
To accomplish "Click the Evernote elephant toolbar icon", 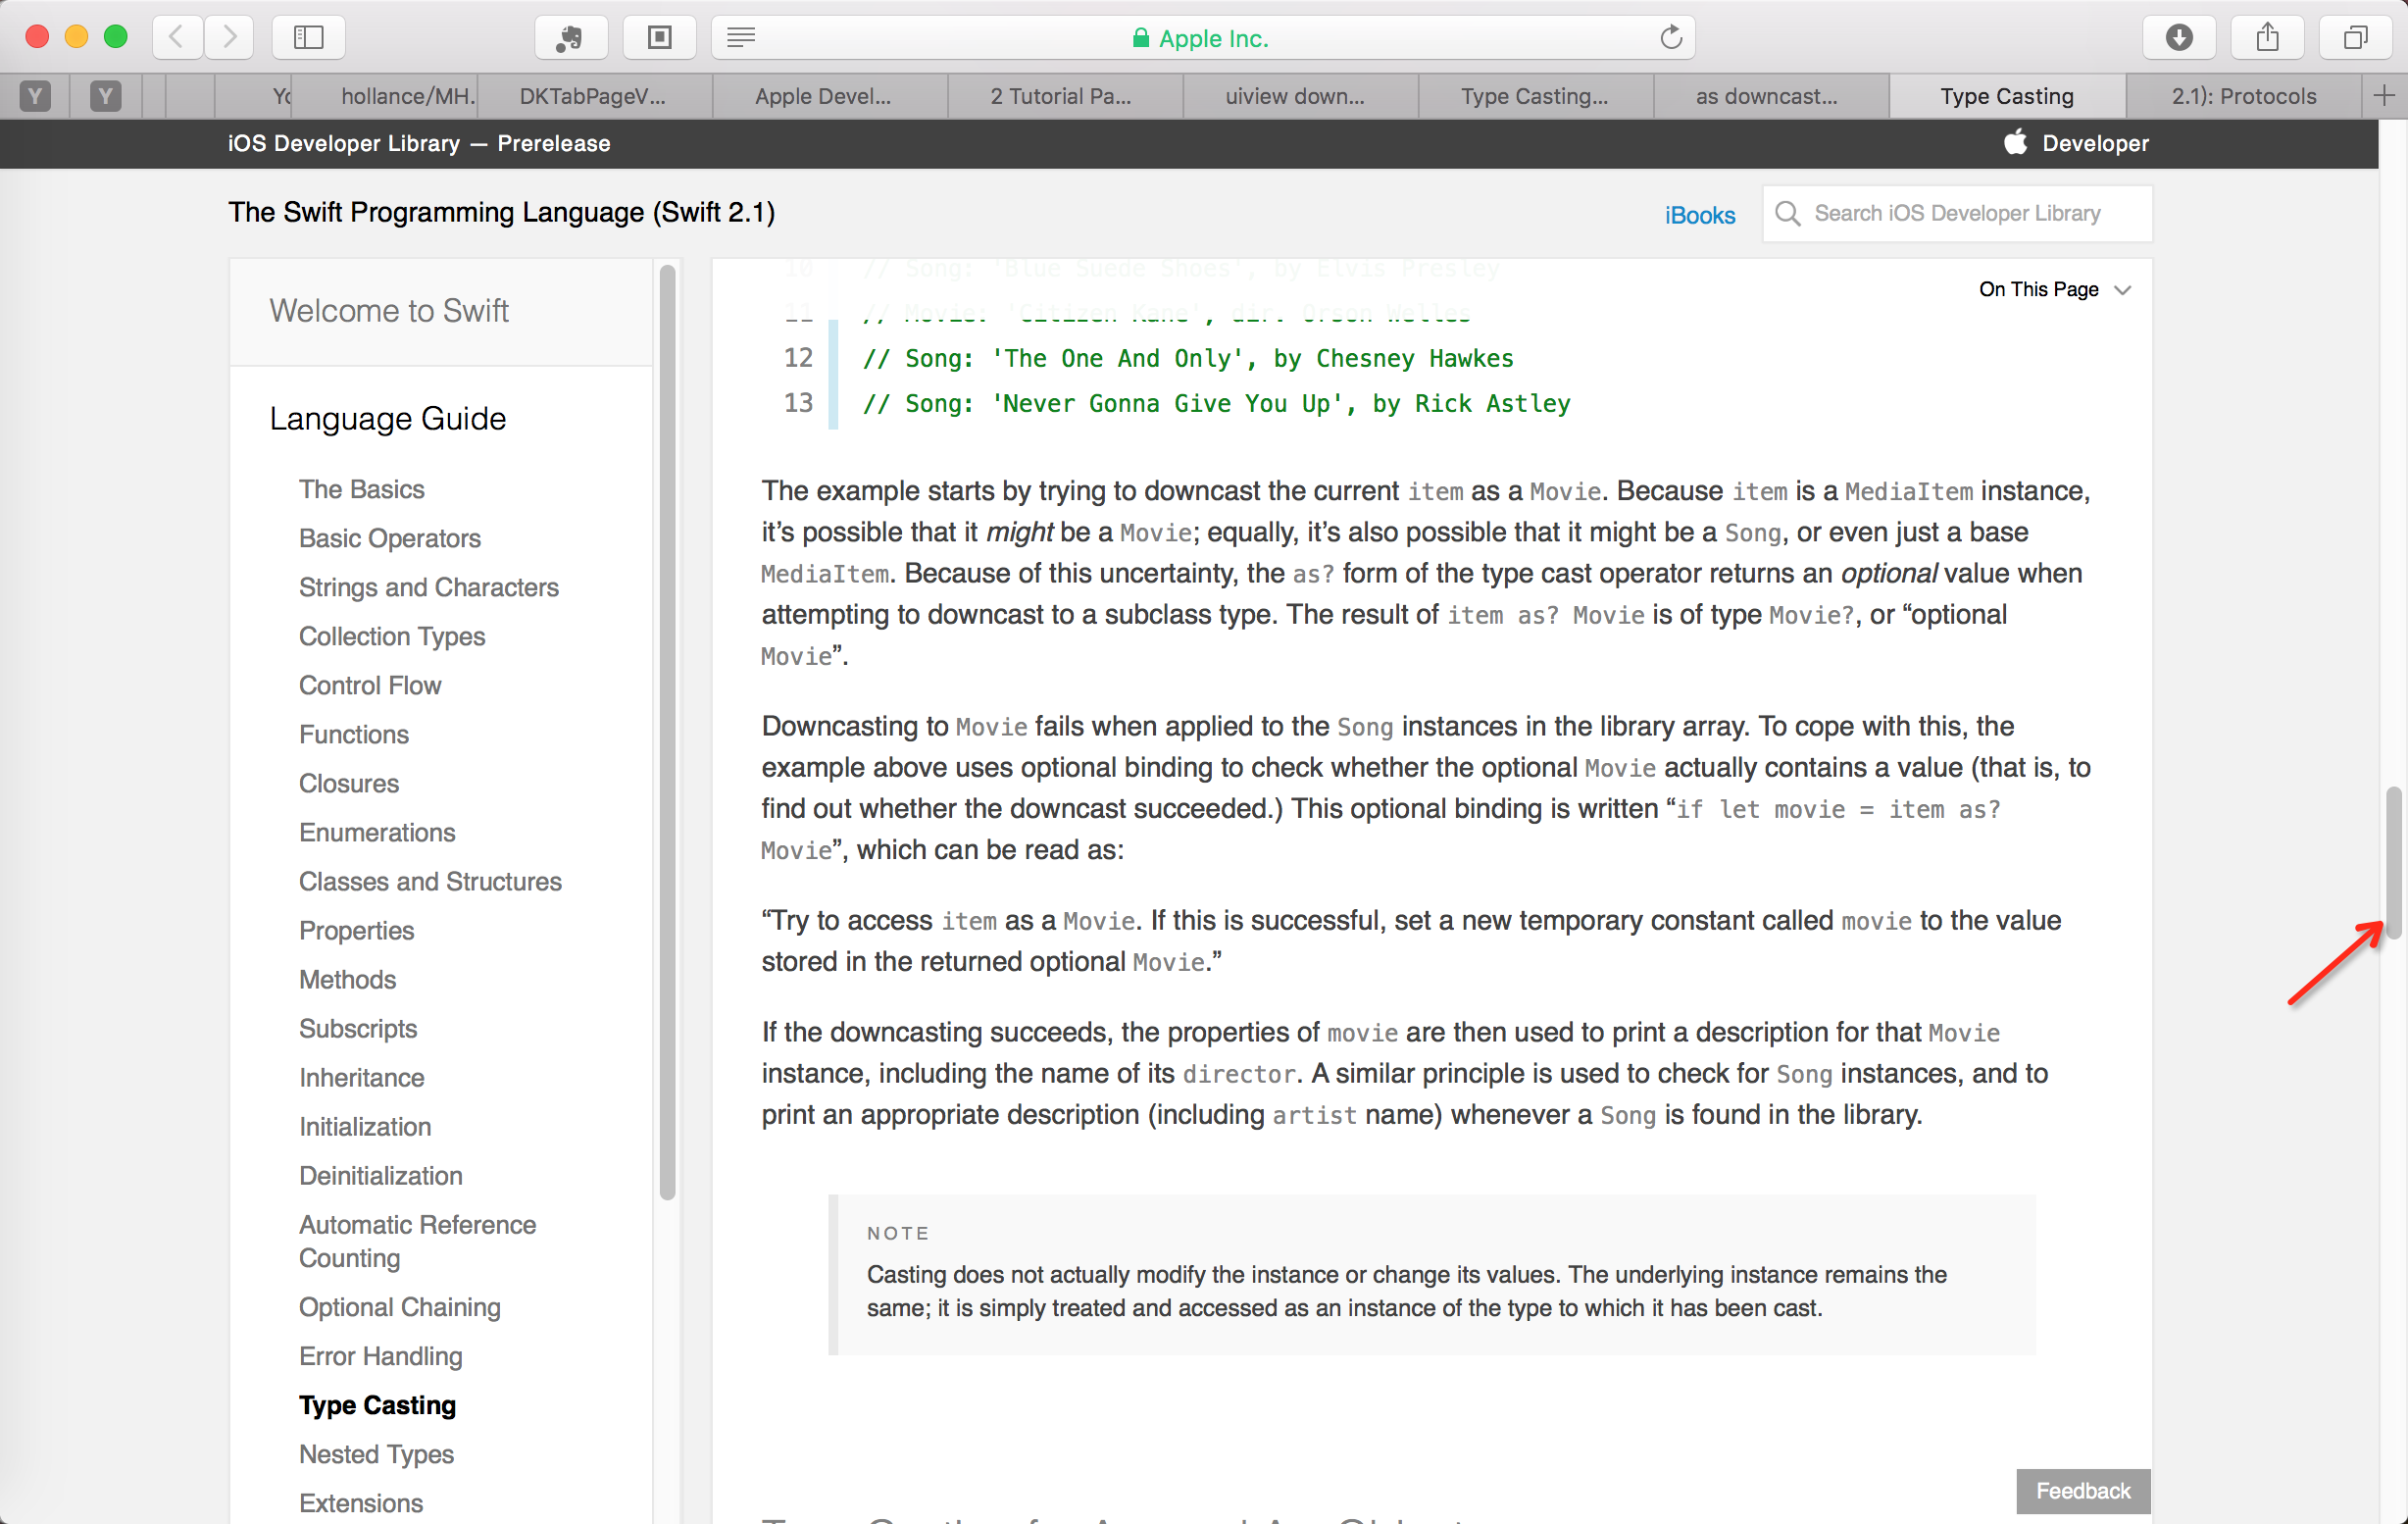I will click(571, 37).
